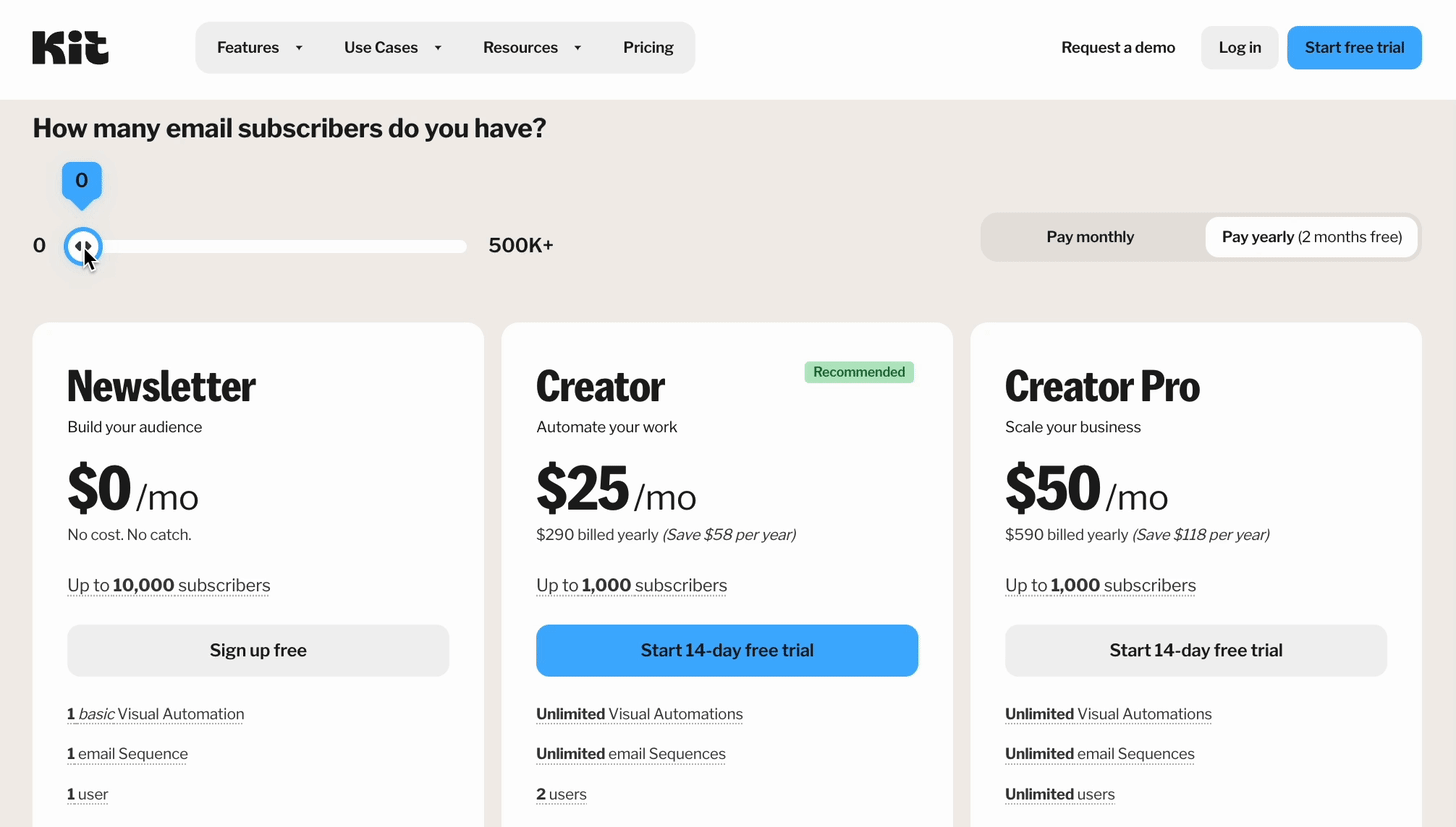
Task: Go to the Pricing page
Action: click(648, 47)
